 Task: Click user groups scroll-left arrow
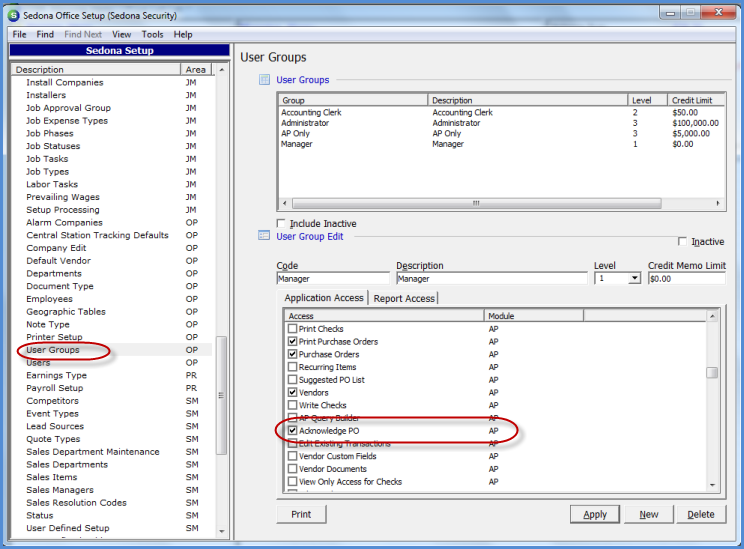(x=284, y=203)
